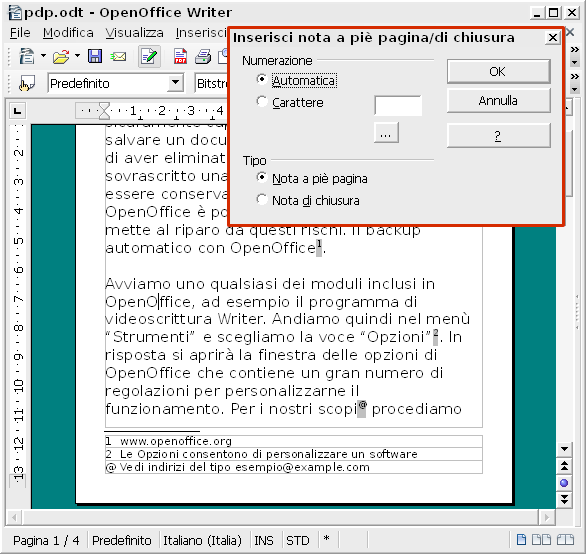This screenshot has height=554, width=586.
Task: Choose Nota di chiusura type
Action: 308,200
